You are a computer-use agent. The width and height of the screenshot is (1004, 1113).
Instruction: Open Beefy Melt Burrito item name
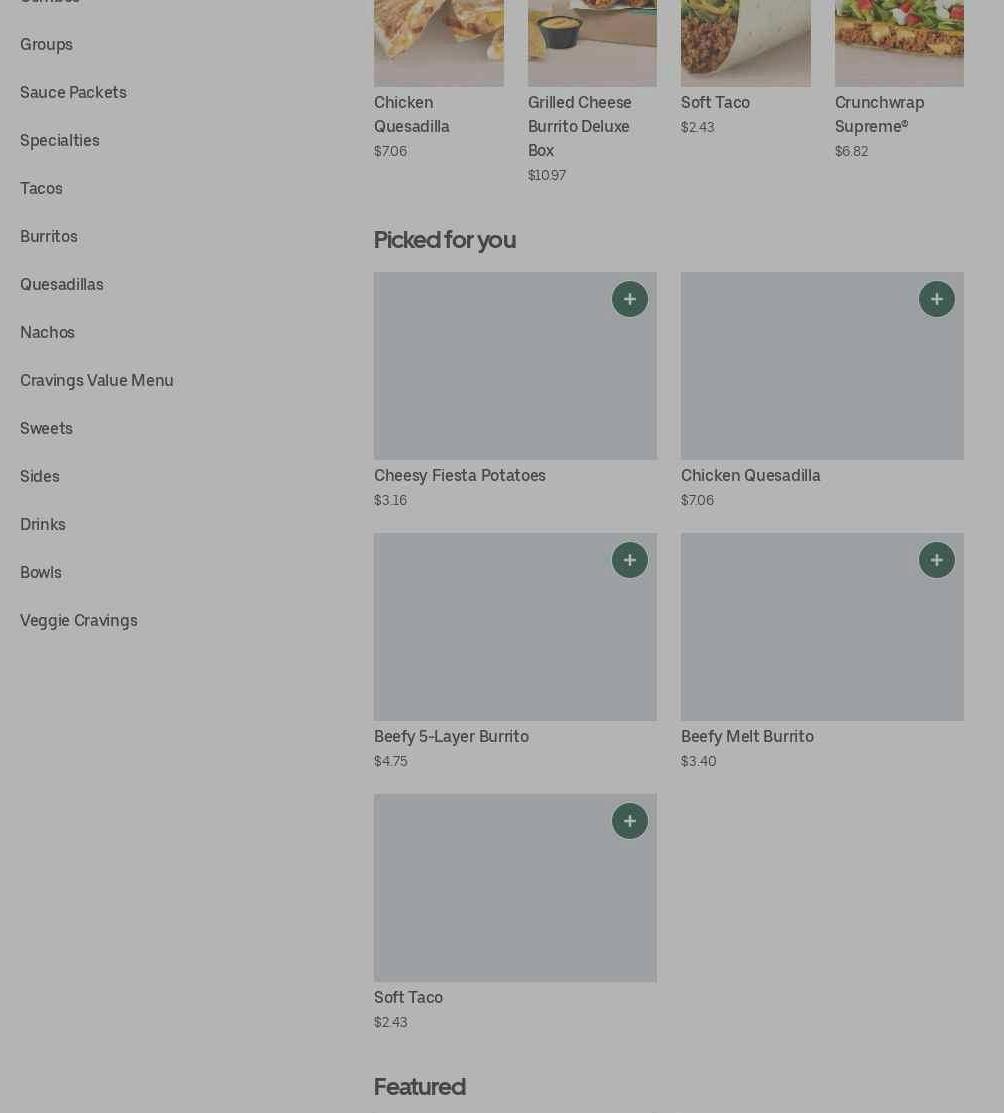[x=748, y=737]
